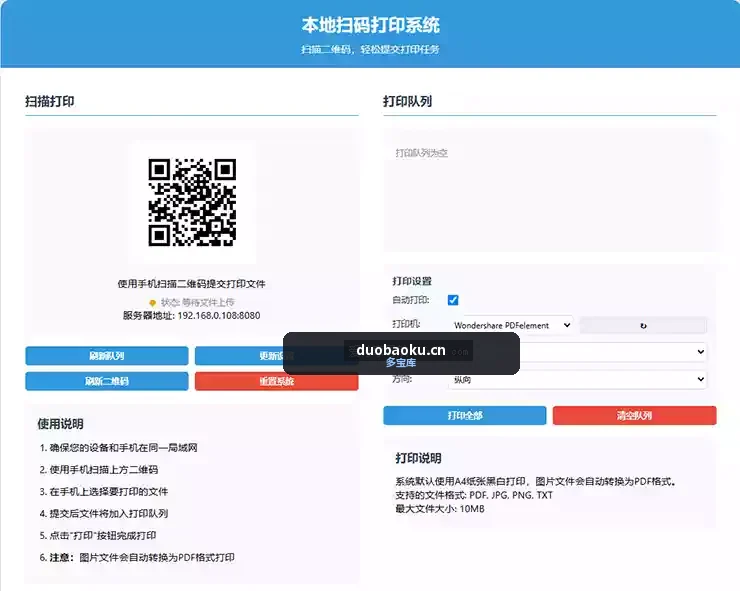
Task: Click the red 重置系统 button
Action: point(277,381)
